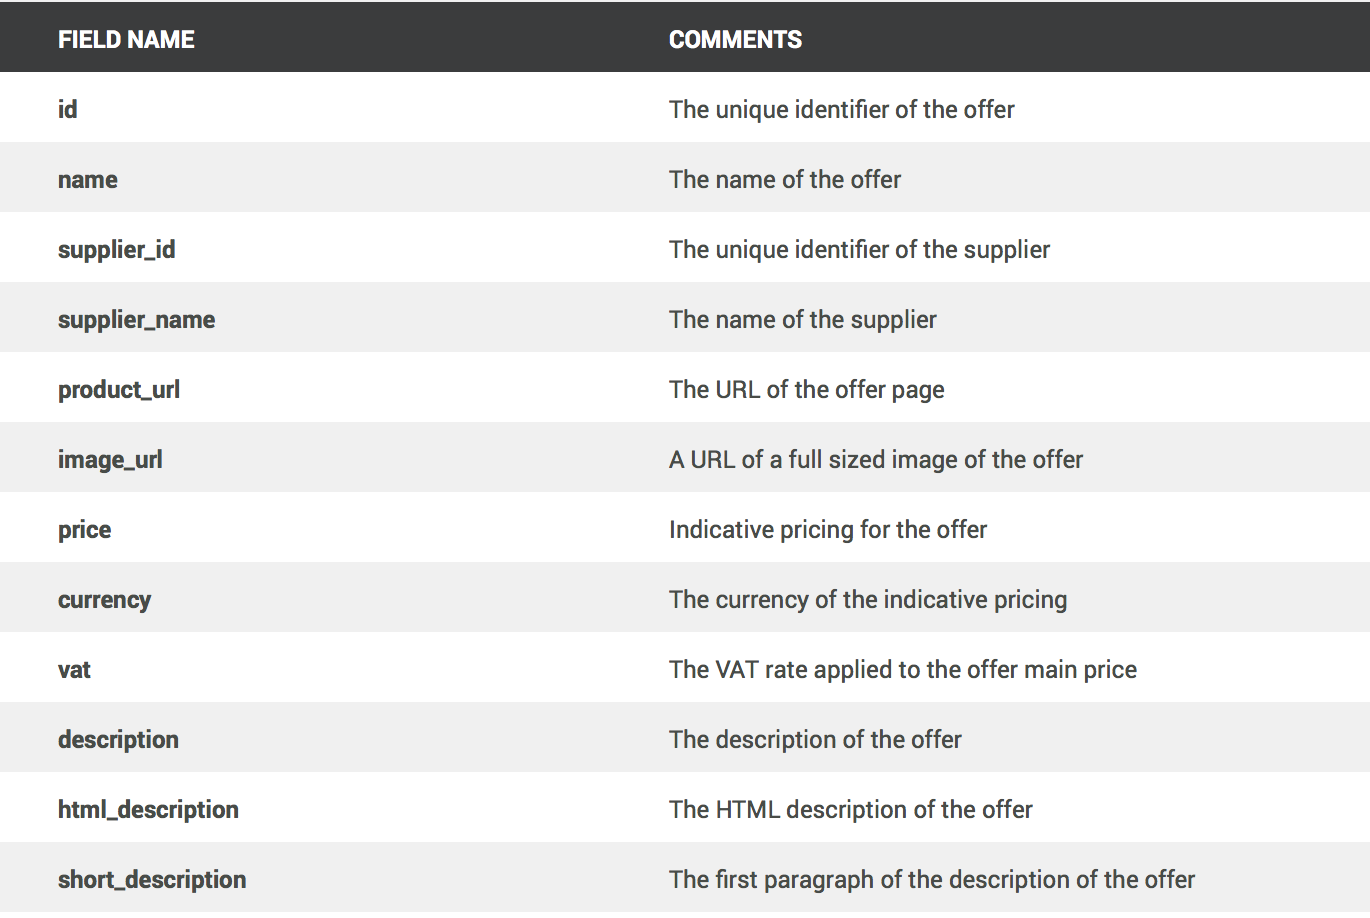This screenshot has height=918, width=1370.
Task: Click the description field name
Action: coord(119,740)
